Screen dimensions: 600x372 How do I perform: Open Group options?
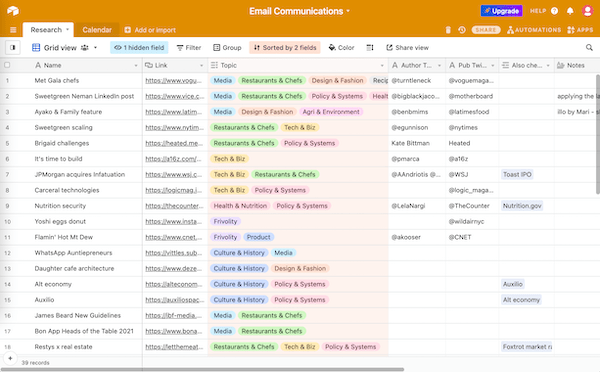(x=227, y=47)
